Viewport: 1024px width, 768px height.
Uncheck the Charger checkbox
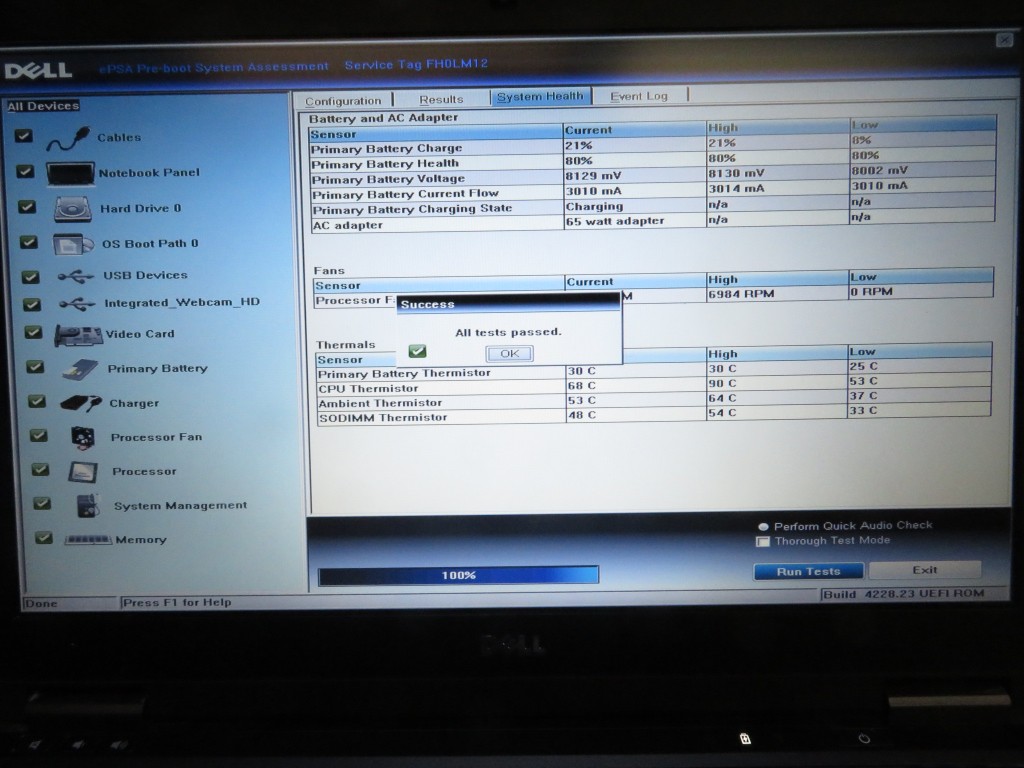[x=37, y=401]
